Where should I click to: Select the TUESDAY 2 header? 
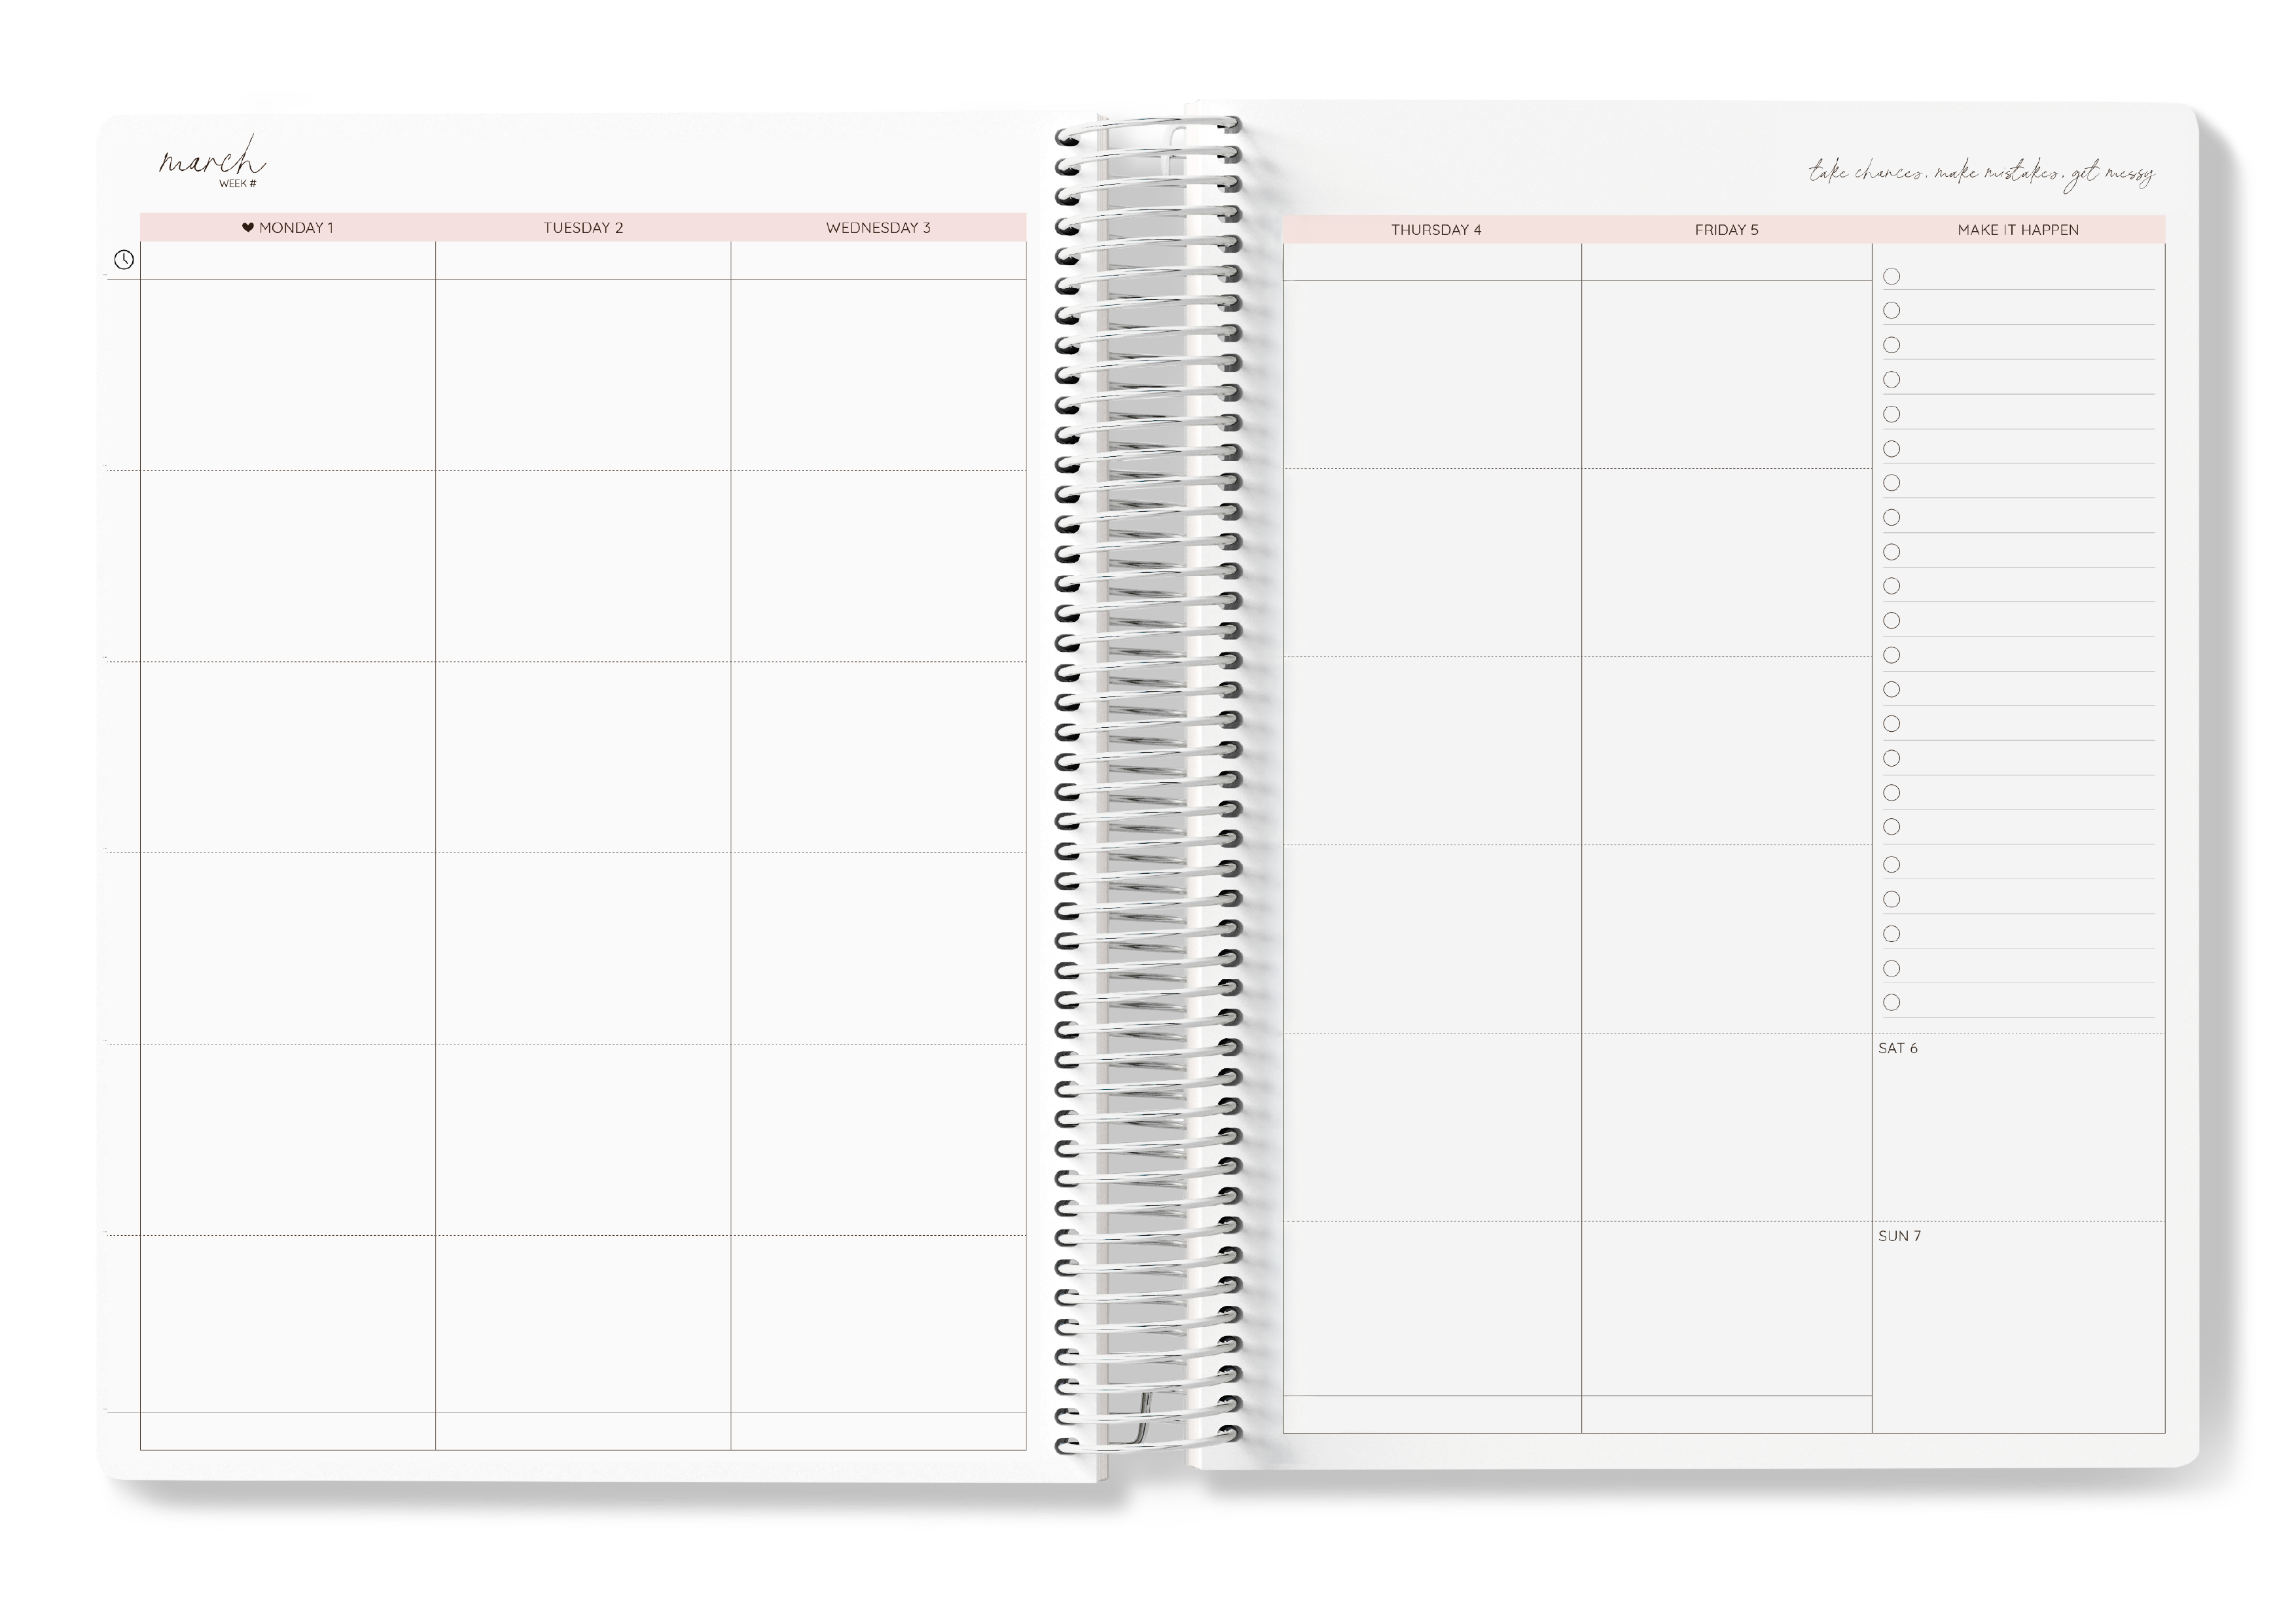point(583,227)
